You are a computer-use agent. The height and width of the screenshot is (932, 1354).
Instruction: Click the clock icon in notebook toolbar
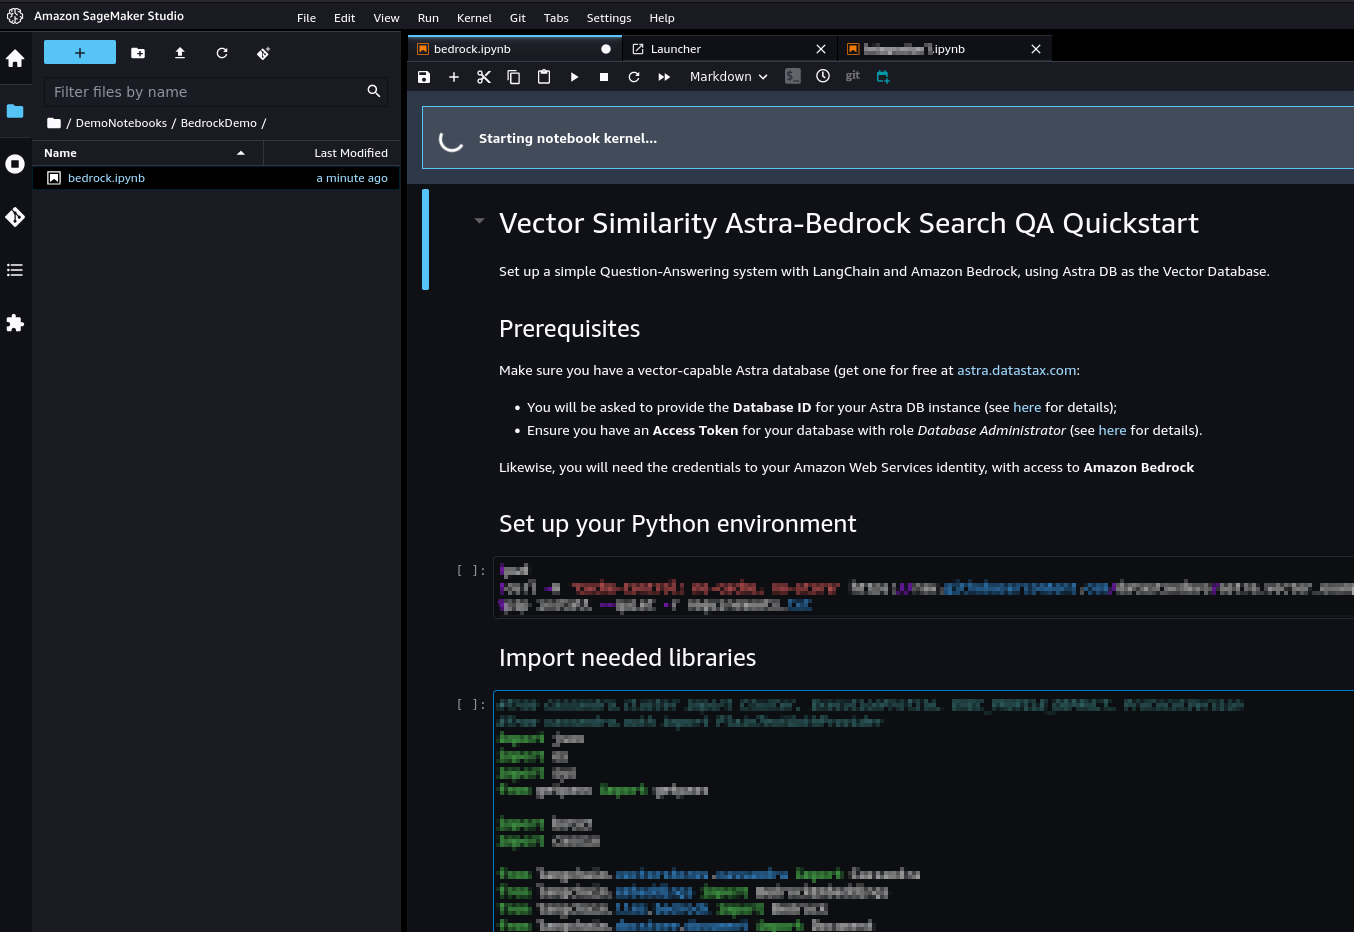click(x=823, y=76)
